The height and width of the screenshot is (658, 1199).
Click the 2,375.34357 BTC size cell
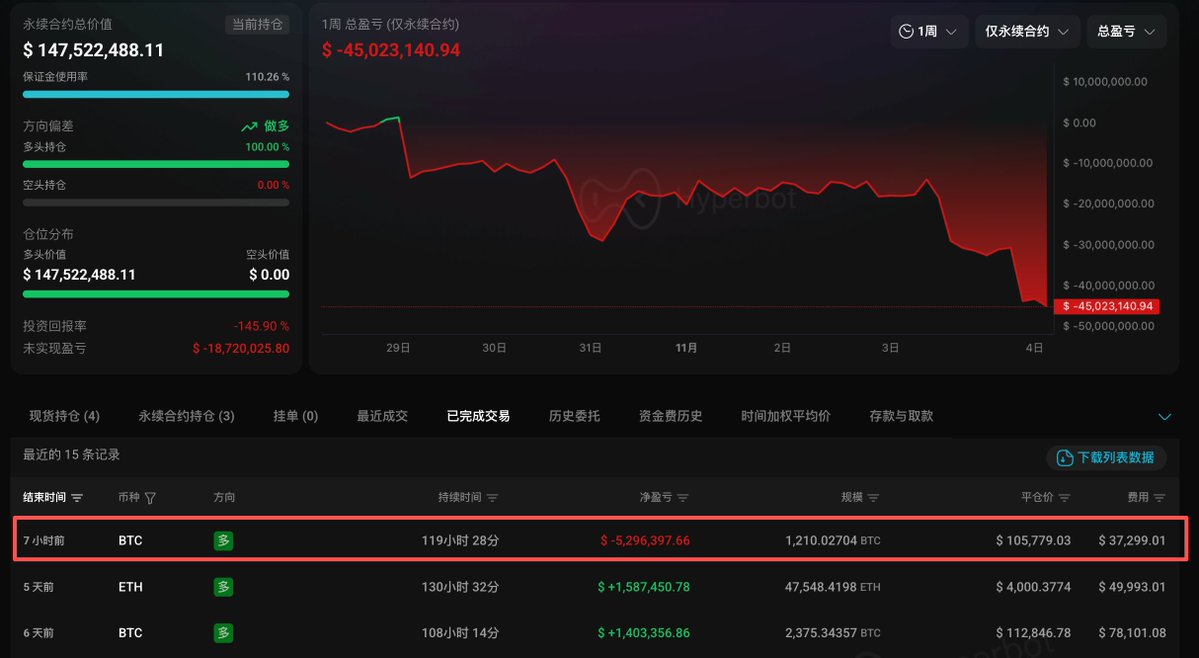click(833, 633)
